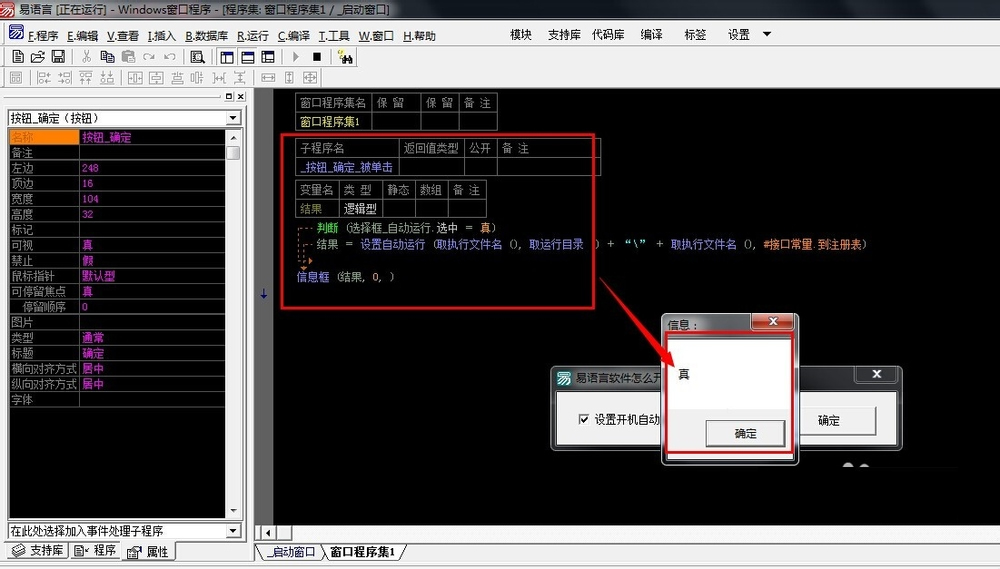1000x569 pixels.
Task: Click the 模块 item in top bar
Action: 520,34
